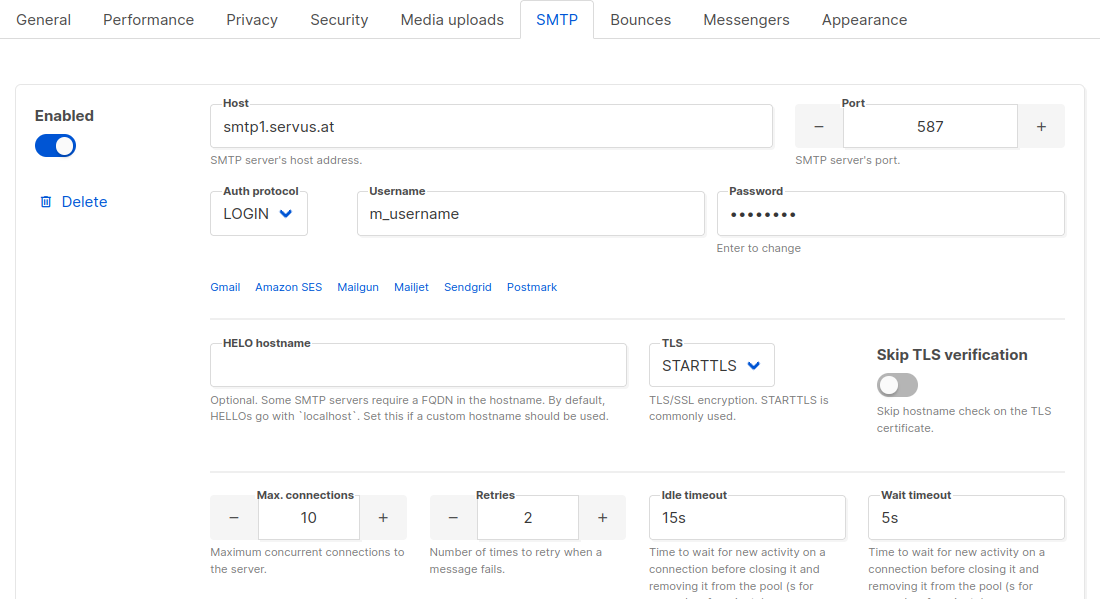1100x599 pixels.
Task: Select the Sendgrid preset link
Action: (468, 287)
